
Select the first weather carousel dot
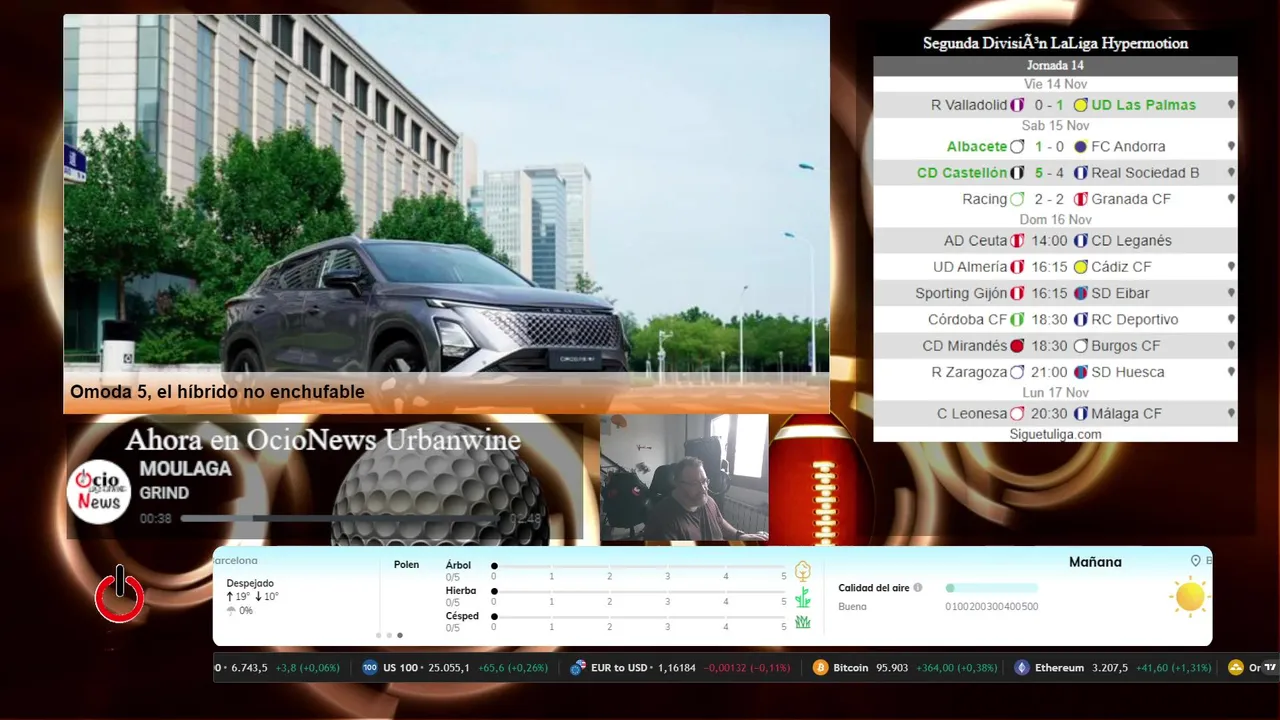[378, 635]
